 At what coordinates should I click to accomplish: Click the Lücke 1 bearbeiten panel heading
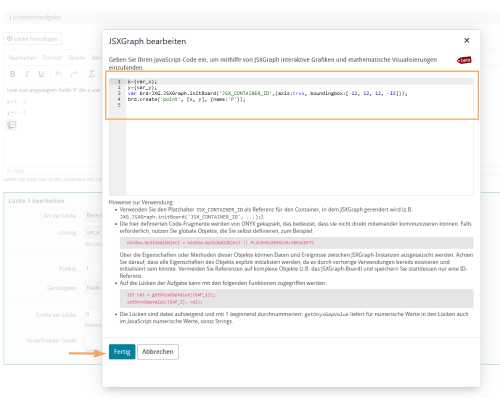36,201
